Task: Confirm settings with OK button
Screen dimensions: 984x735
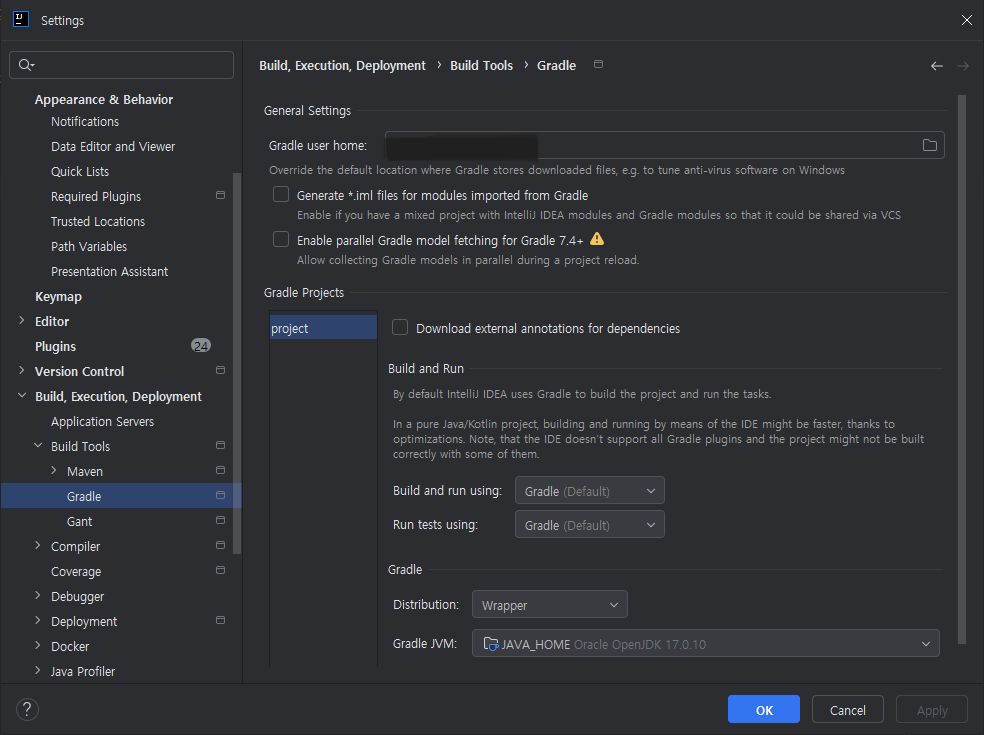Action: click(764, 709)
